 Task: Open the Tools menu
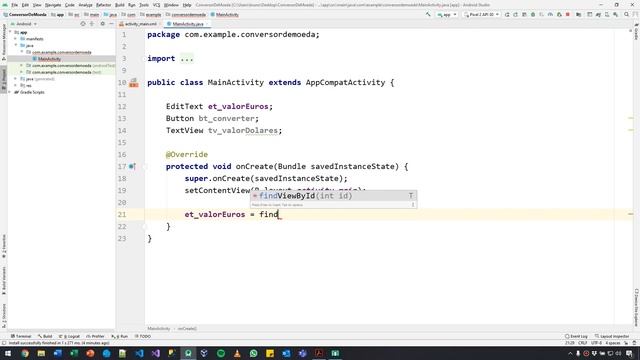point(144,5)
